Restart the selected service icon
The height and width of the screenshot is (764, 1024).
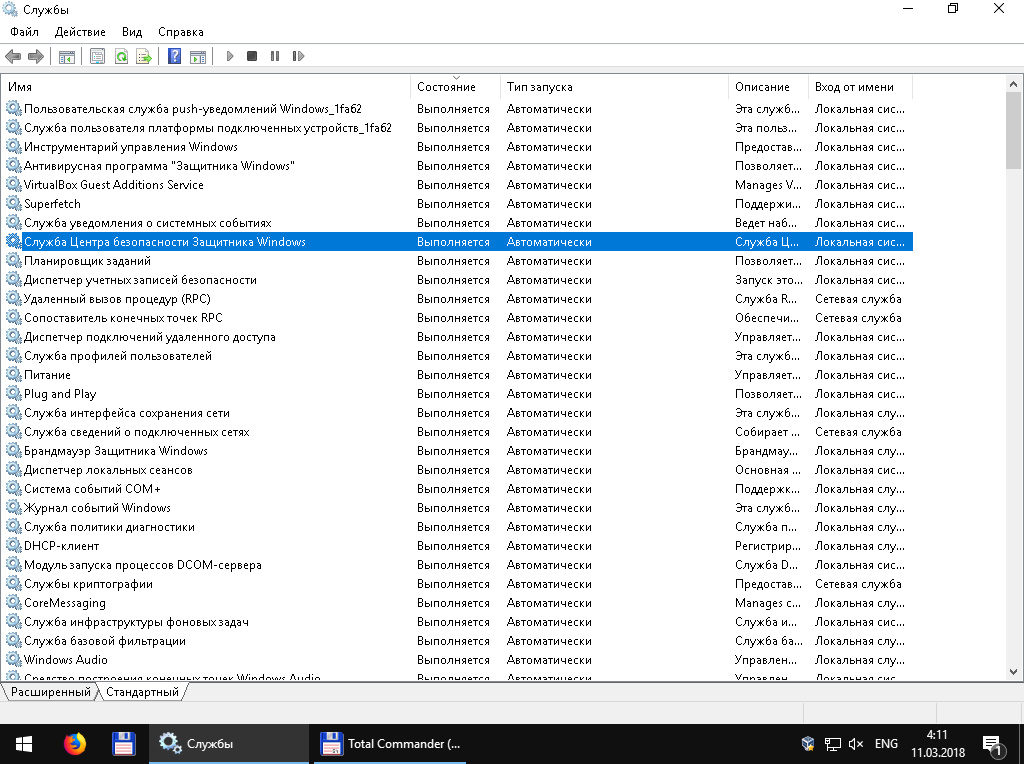point(298,56)
